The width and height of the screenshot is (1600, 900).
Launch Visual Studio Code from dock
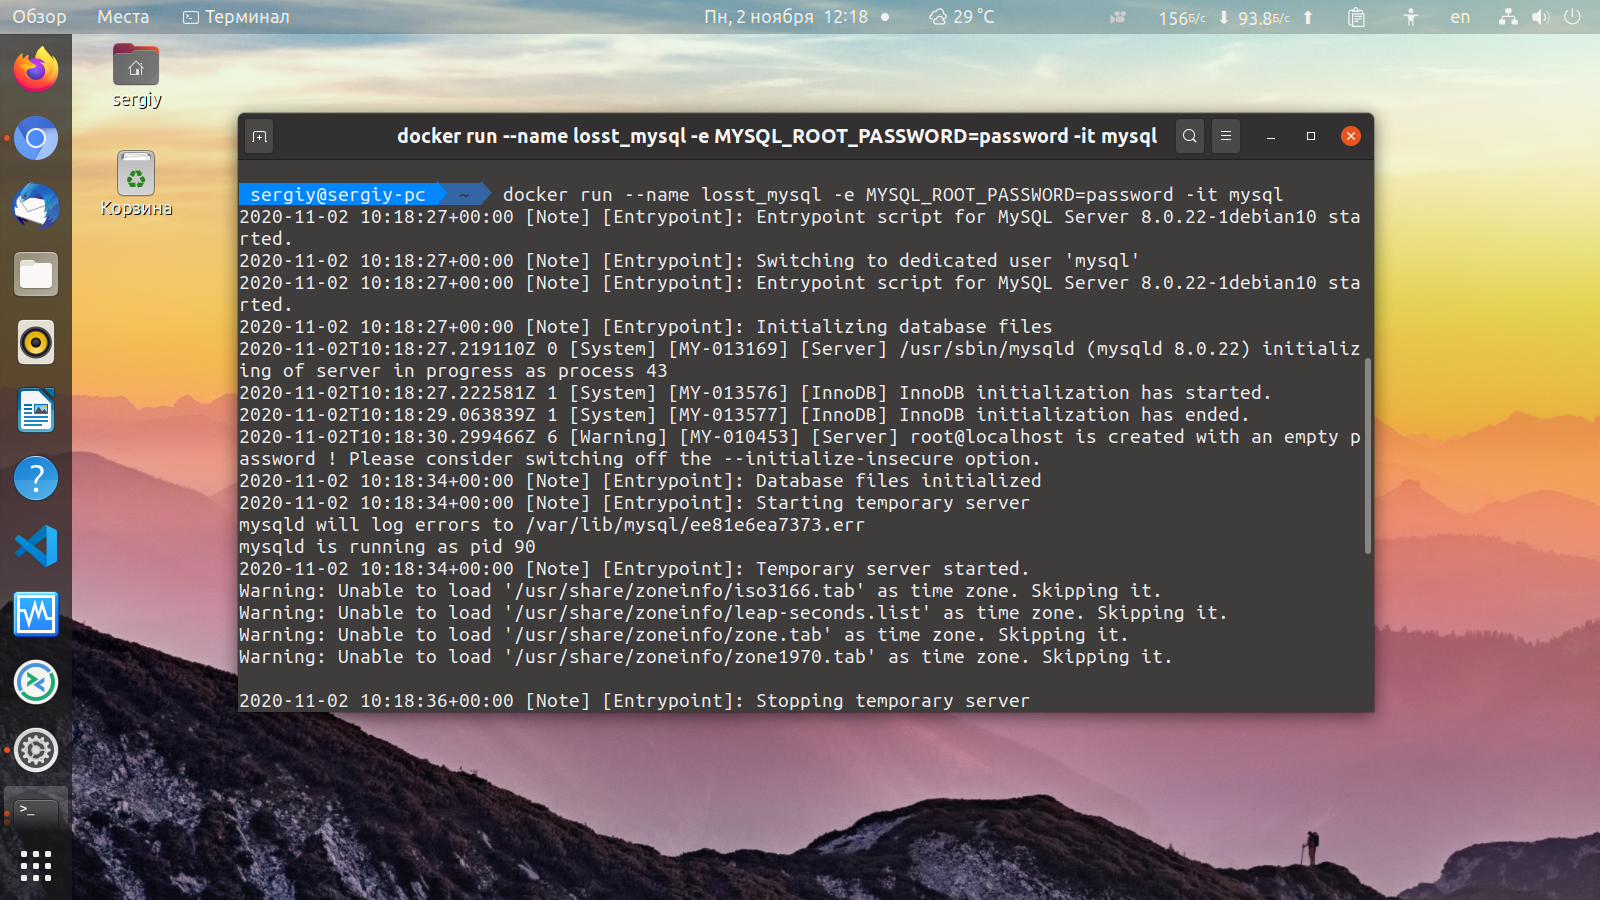pos(36,546)
